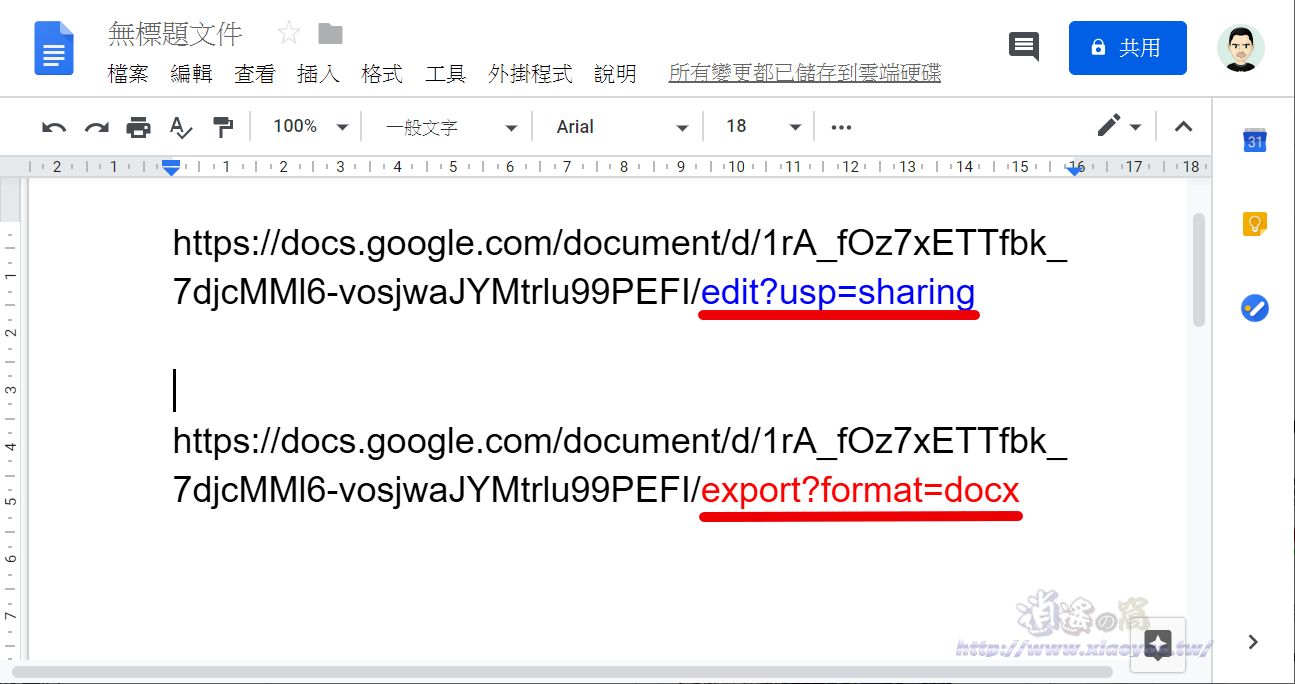Open the font size 18 dropdown
Image resolution: width=1295 pixels, height=684 pixels.
[763, 127]
